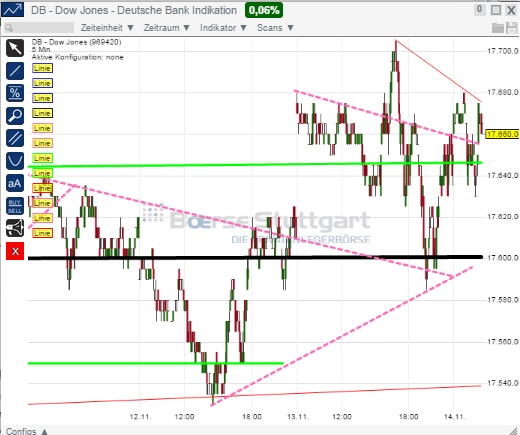
Task: Click the 17.700.0 price axis label
Action: click(503, 51)
